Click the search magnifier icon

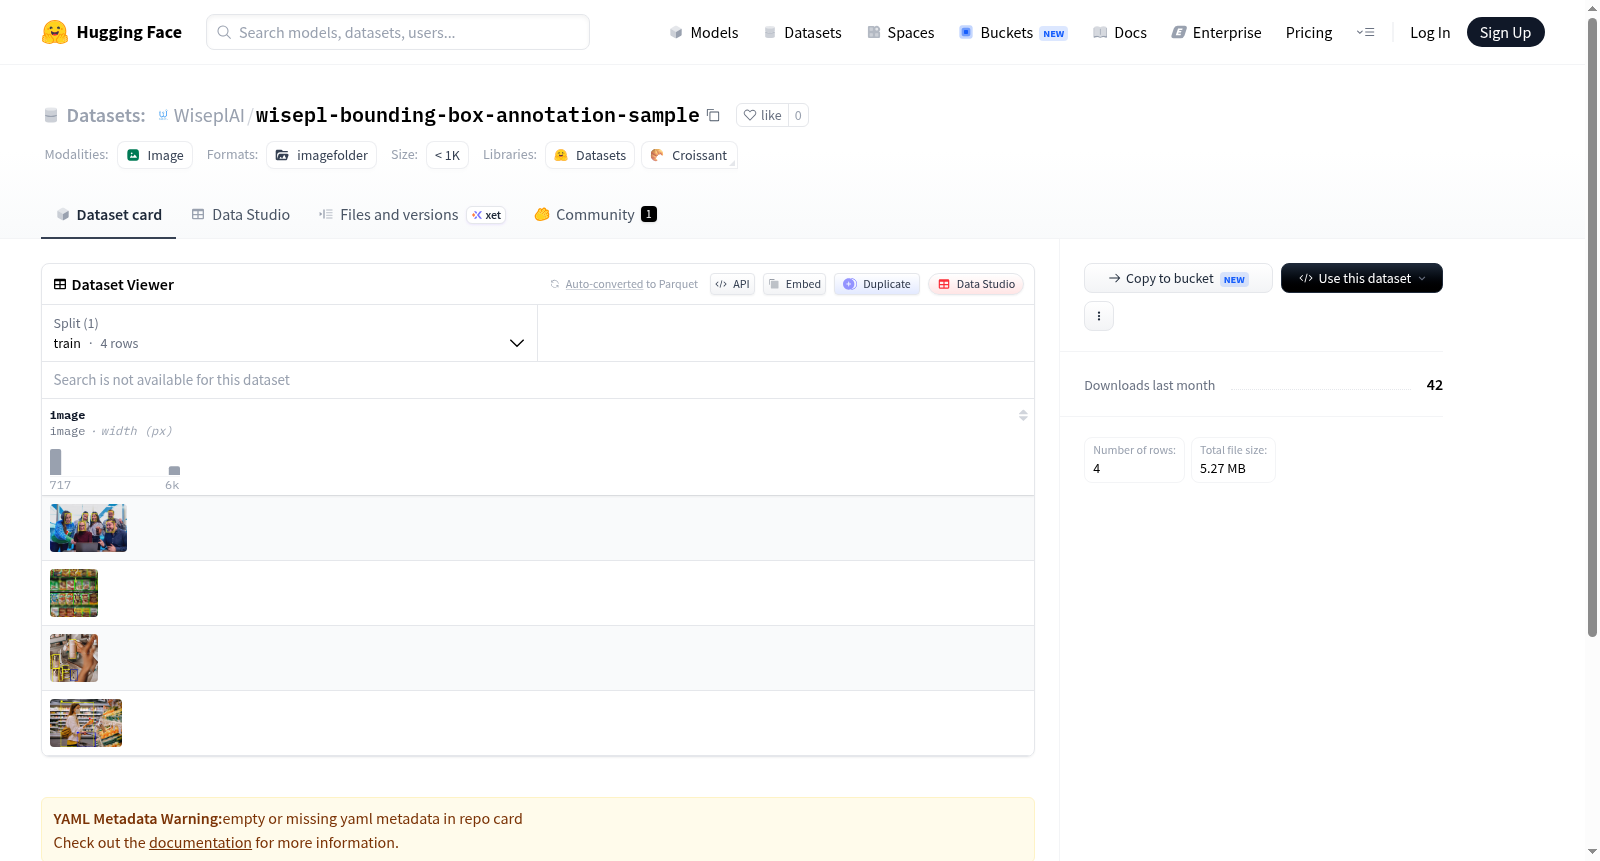(x=224, y=32)
